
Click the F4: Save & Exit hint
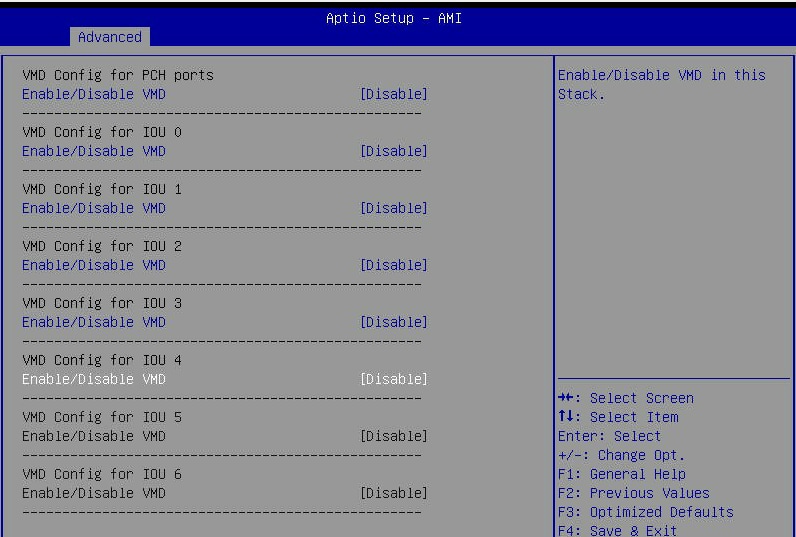coord(617,530)
